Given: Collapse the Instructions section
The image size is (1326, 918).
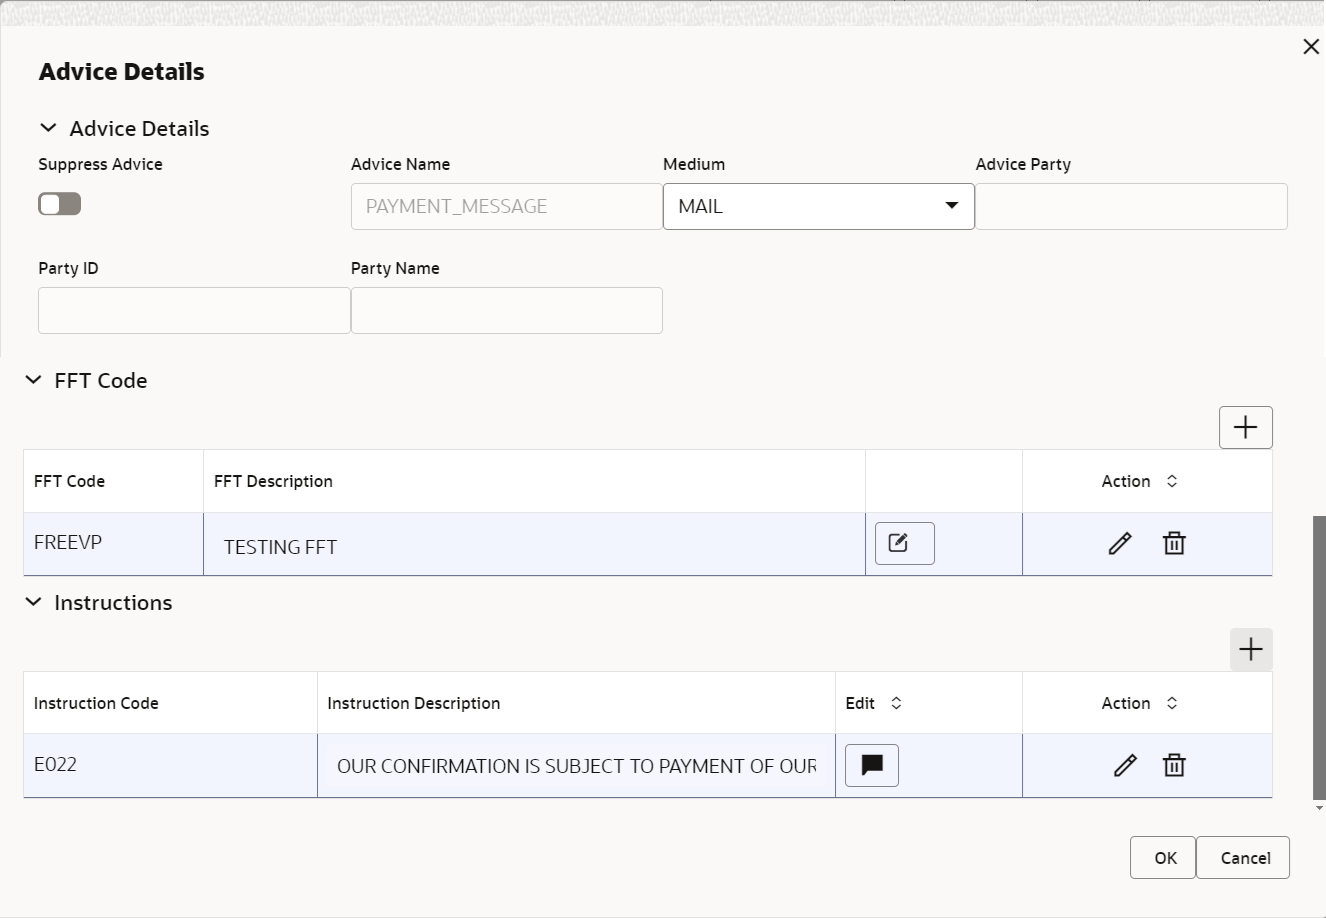Looking at the screenshot, I should pos(33,601).
